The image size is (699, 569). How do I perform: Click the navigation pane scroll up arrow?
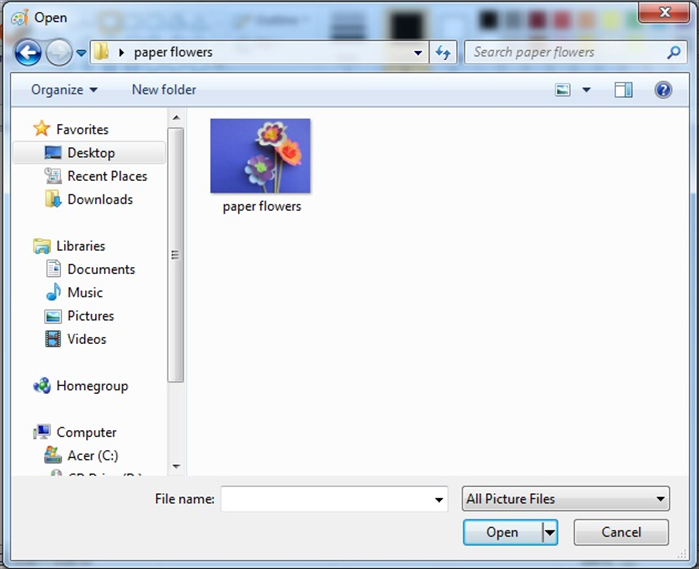click(x=176, y=118)
